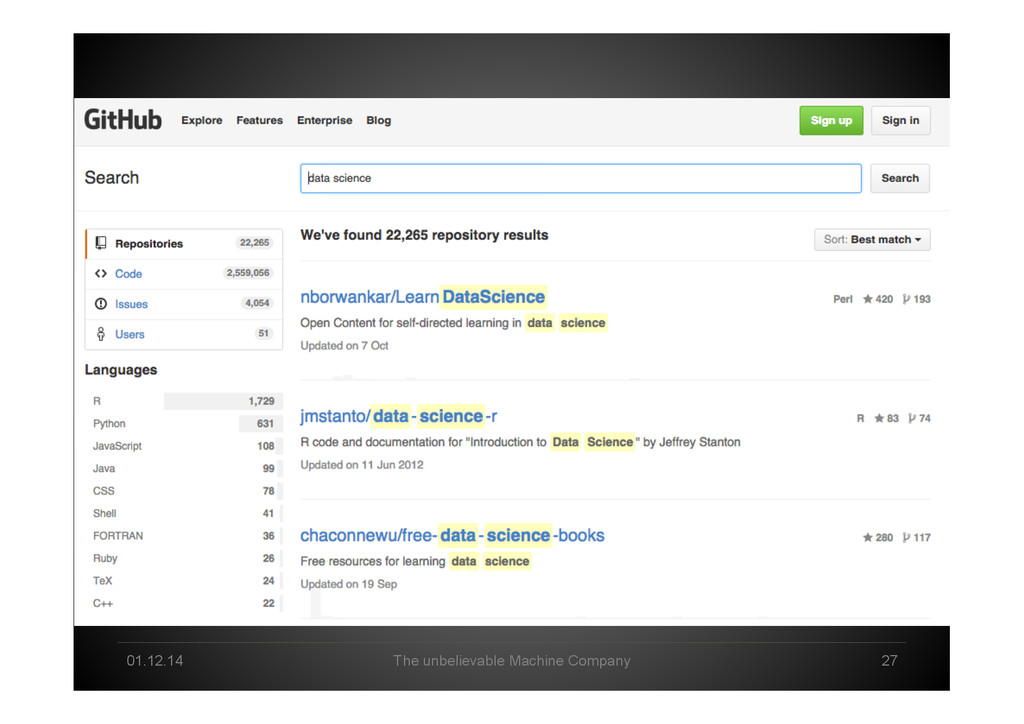The height and width of the screenshot is (724, 1024).
Task: Click star icon next to 280
Action: (x=867, y=537)
